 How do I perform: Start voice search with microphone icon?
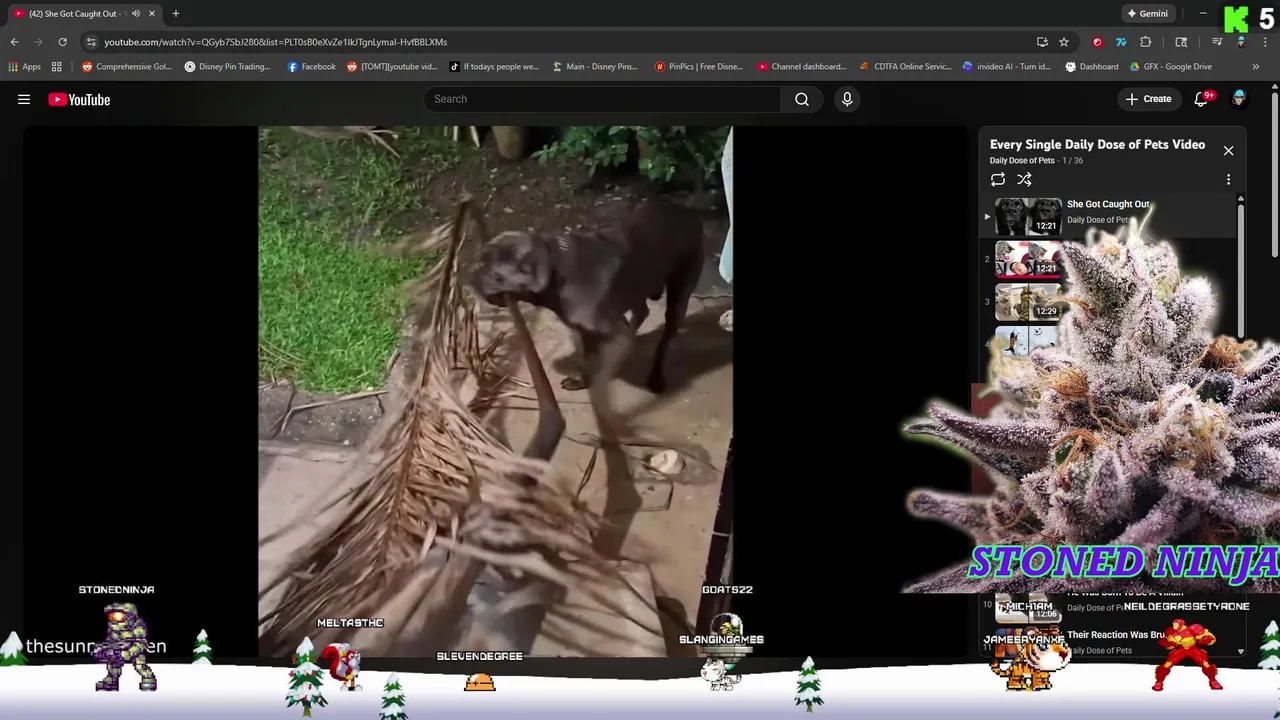(847, 99)
